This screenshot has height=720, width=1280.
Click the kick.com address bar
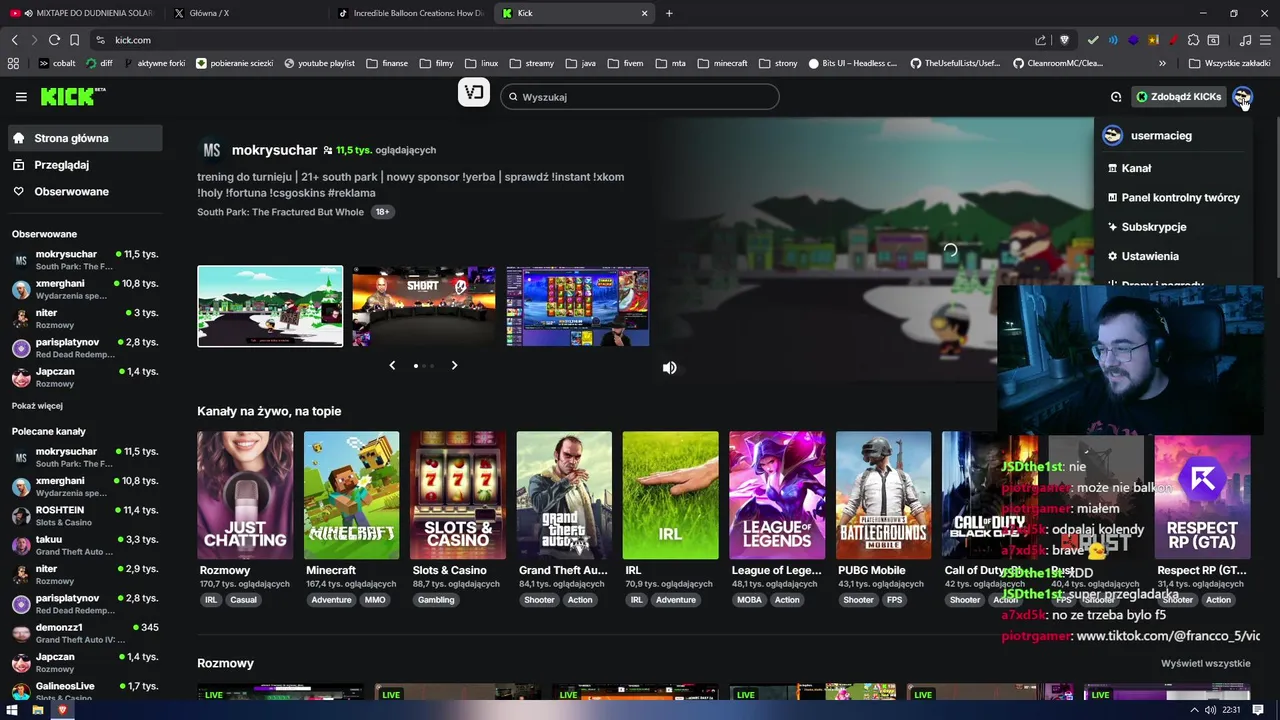click(560, 40)
